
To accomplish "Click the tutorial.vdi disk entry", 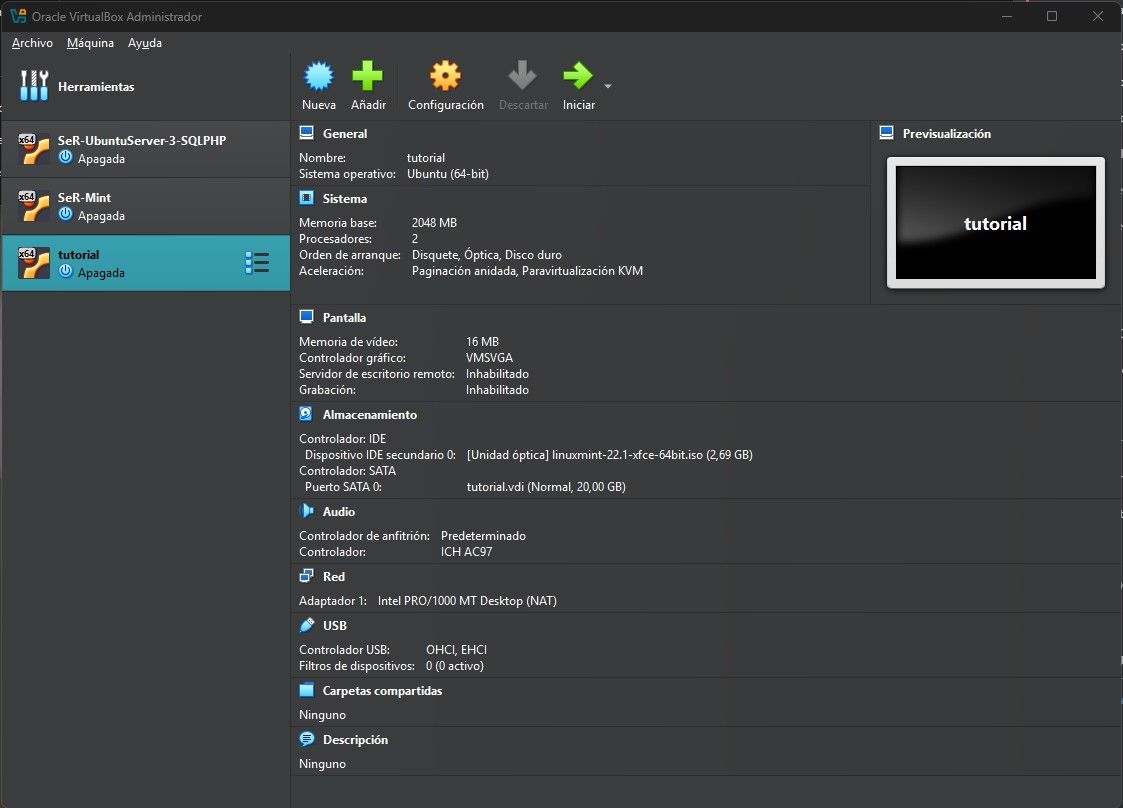I will tap(546, 487).
